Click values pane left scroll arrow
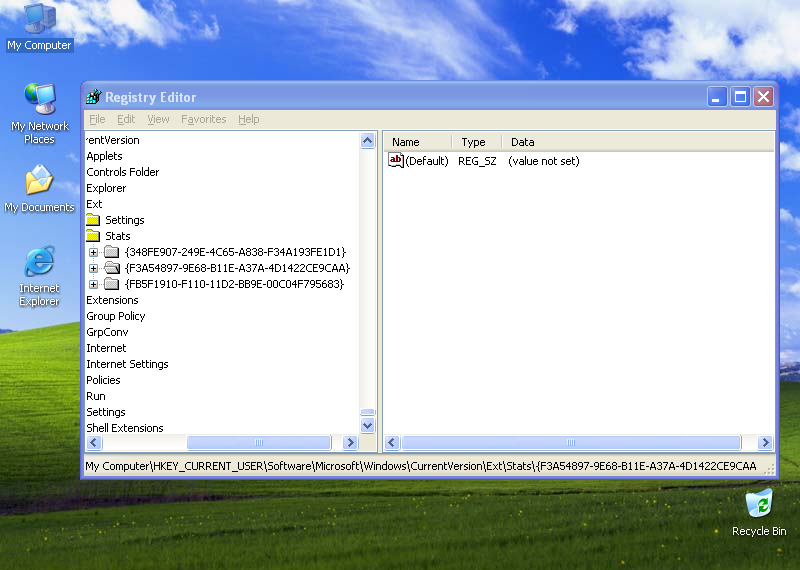 (392, 442)
